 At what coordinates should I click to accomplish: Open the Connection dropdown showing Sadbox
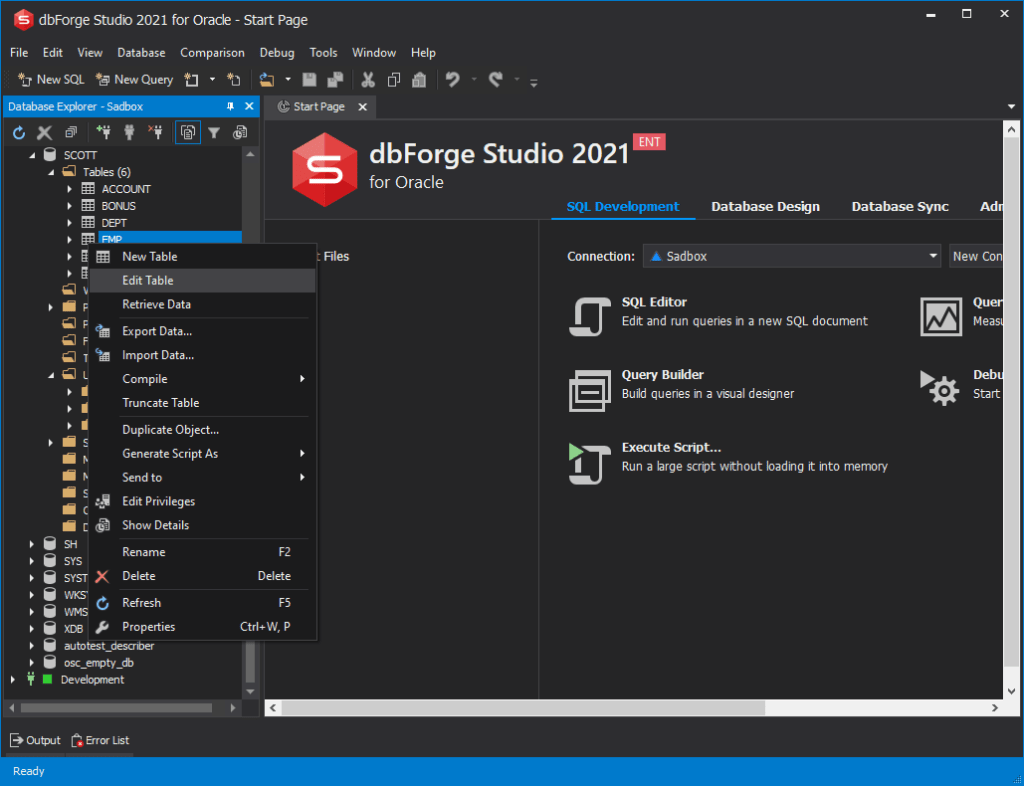click(x=791, y=256)
